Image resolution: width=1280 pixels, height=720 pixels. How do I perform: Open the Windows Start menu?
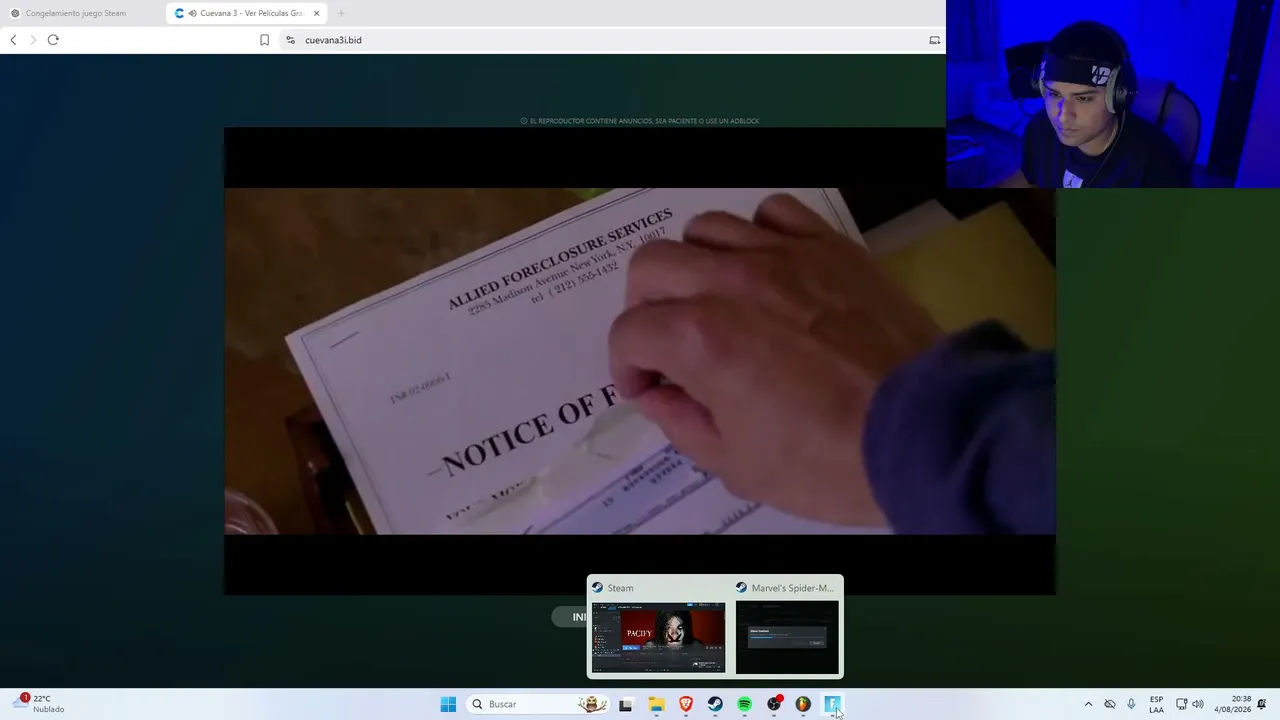click(x=448, y=704)
